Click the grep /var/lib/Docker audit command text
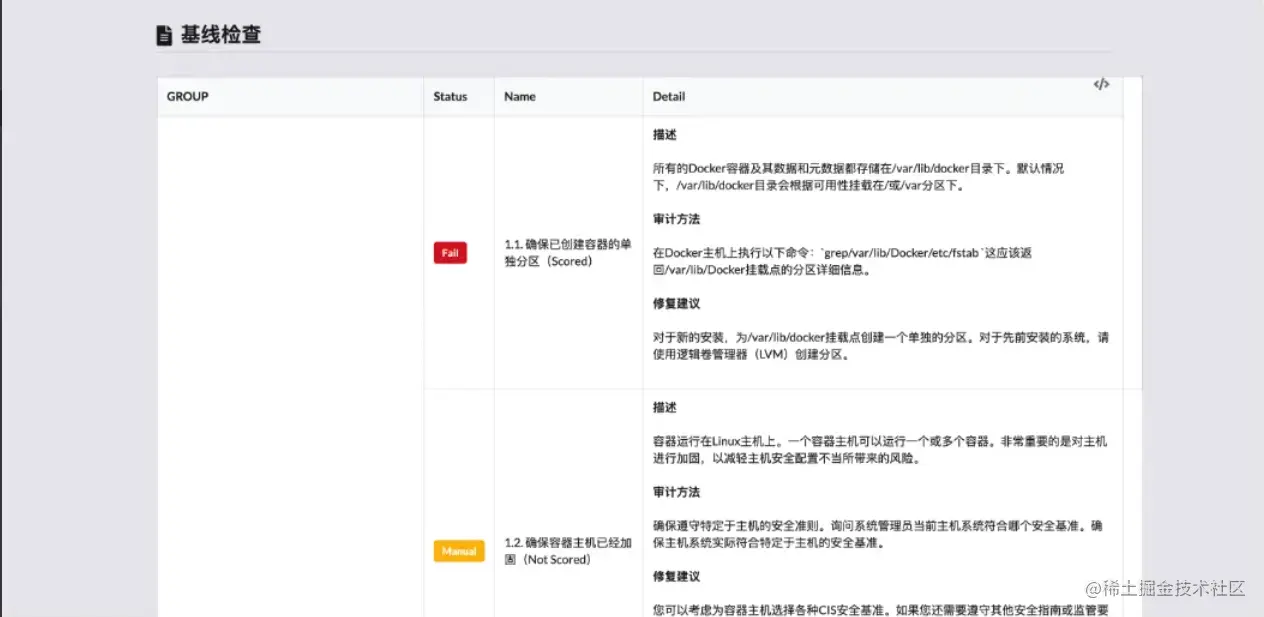 [842, 261]
